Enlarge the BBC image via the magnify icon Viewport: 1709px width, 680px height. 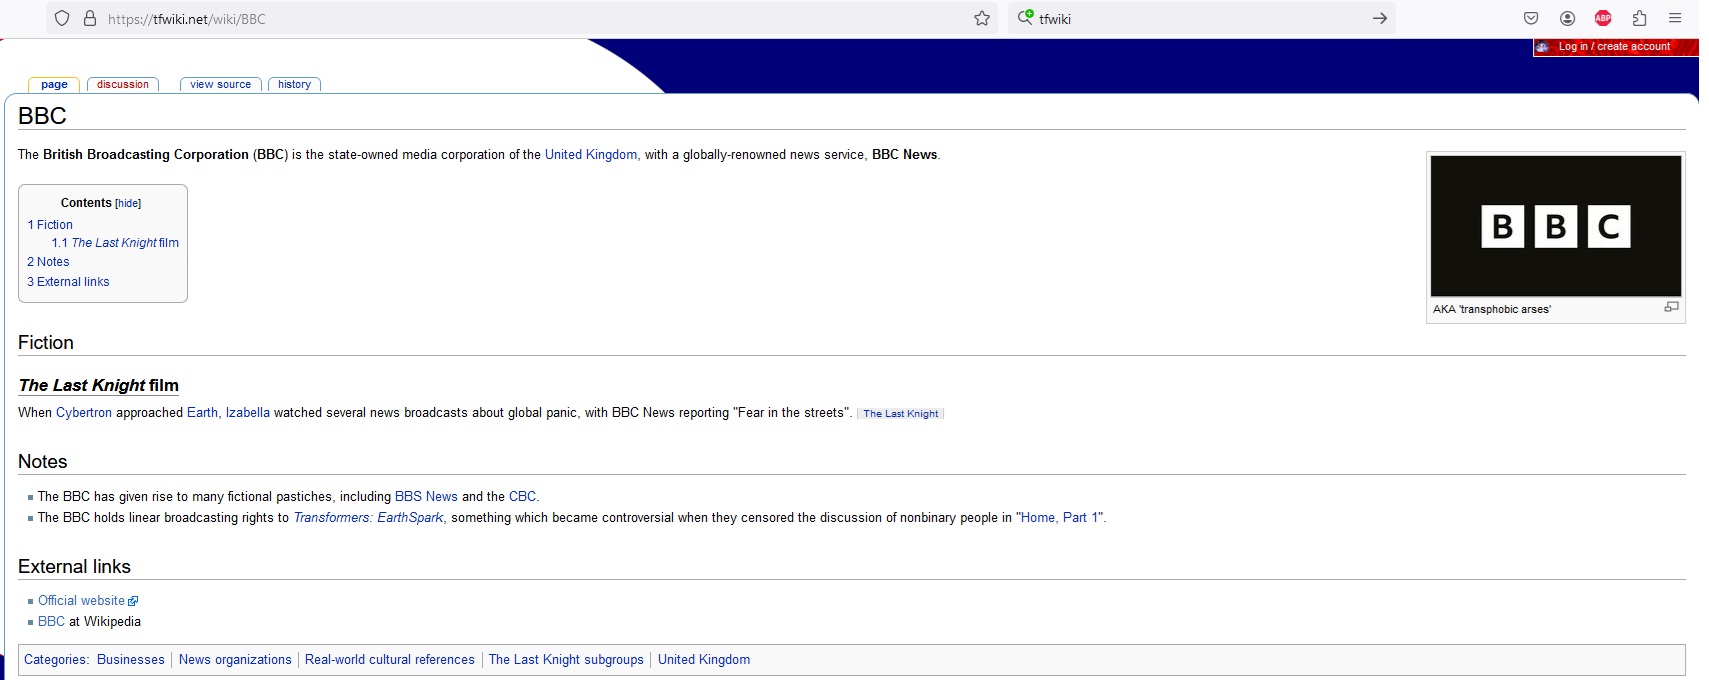1671,307
